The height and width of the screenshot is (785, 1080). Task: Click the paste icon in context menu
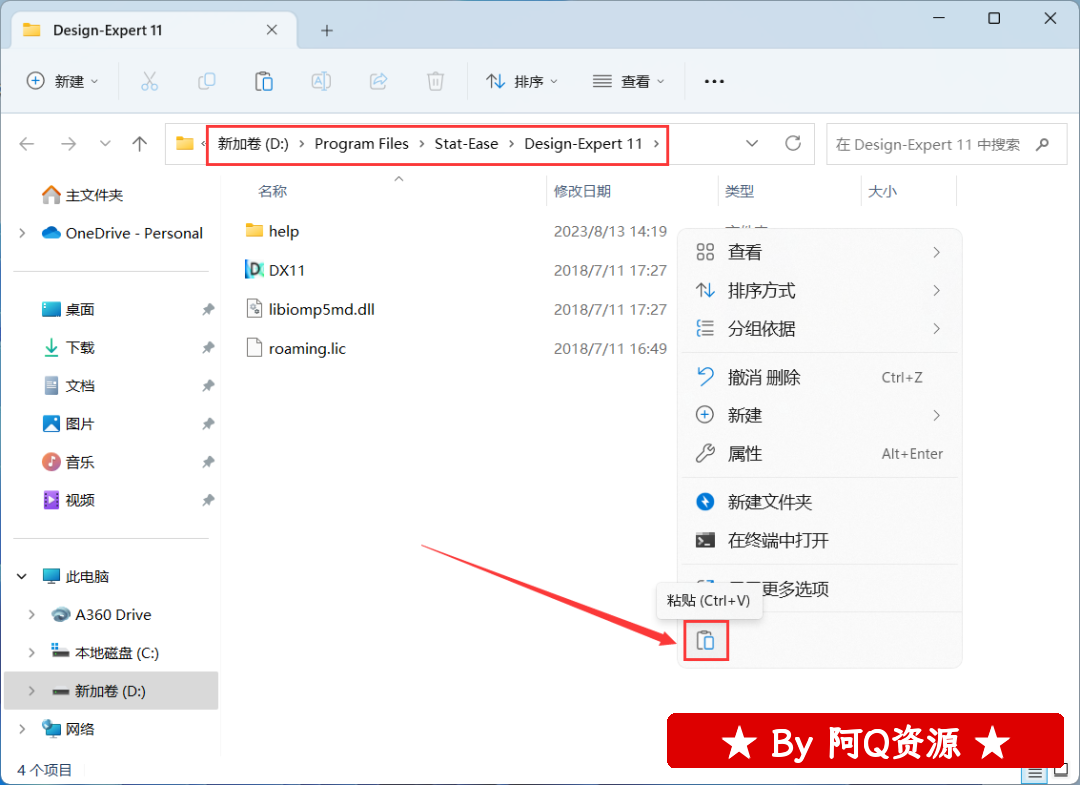tap(705, 640)
